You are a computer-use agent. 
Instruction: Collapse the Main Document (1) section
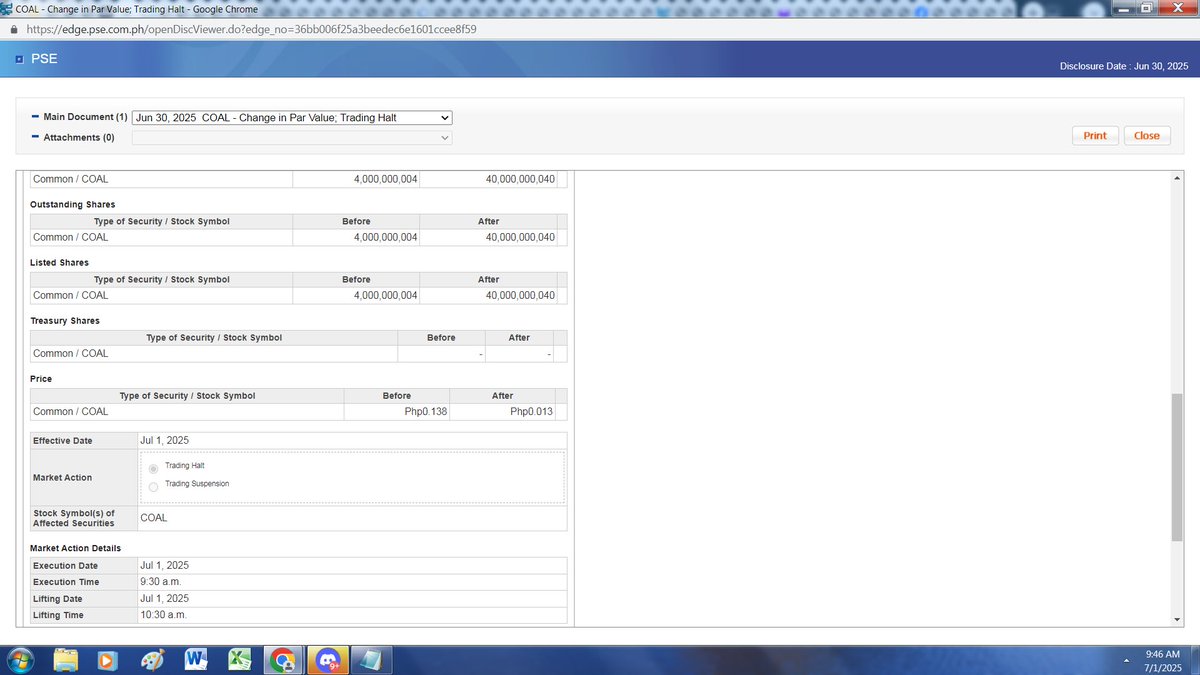point(35,117)
